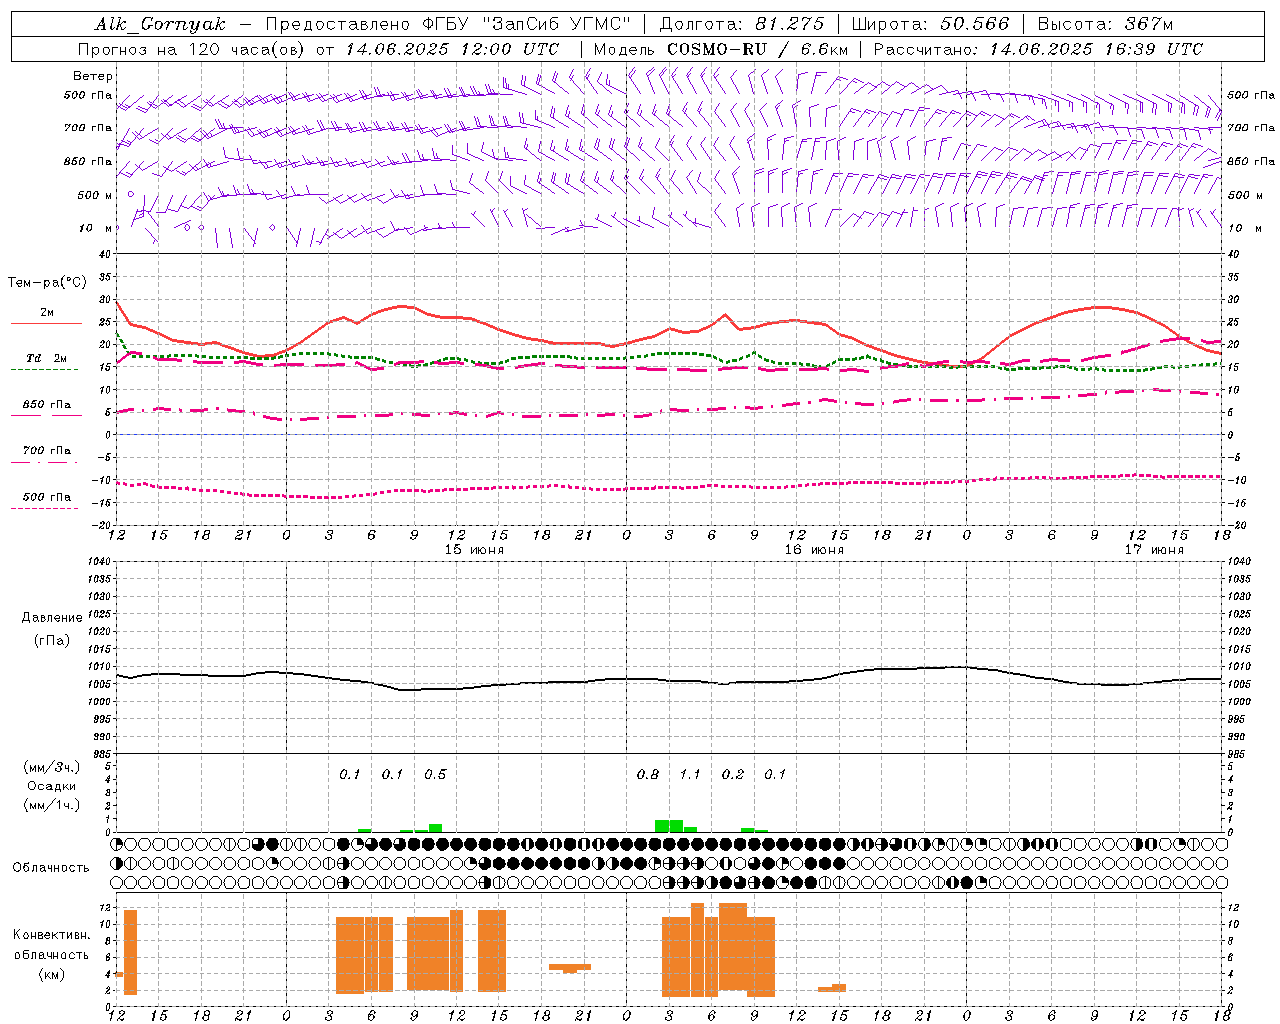The width and height of the screenshot is (1280, 1024).
Task: Select the forecast start time 14.06.2025 12:00 UTC
Action: pyautogui.click(x=453, y=49)
